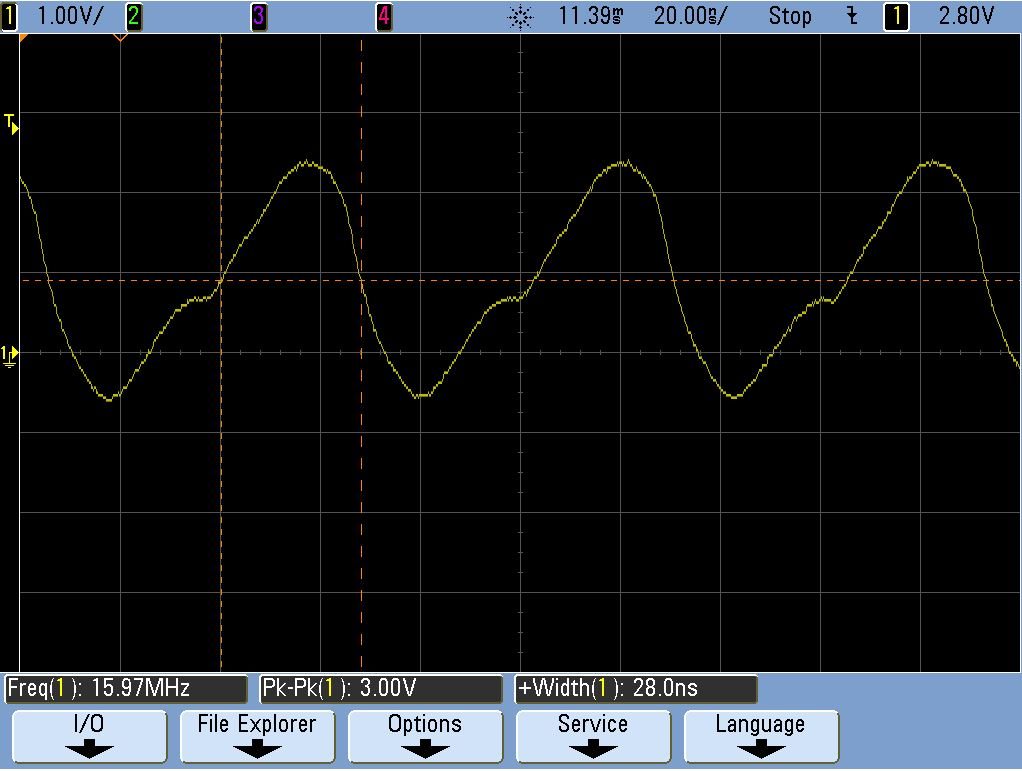Select the purple channel 3 indicator
The height and width of the screenshot is (771, 1022).
259,16
